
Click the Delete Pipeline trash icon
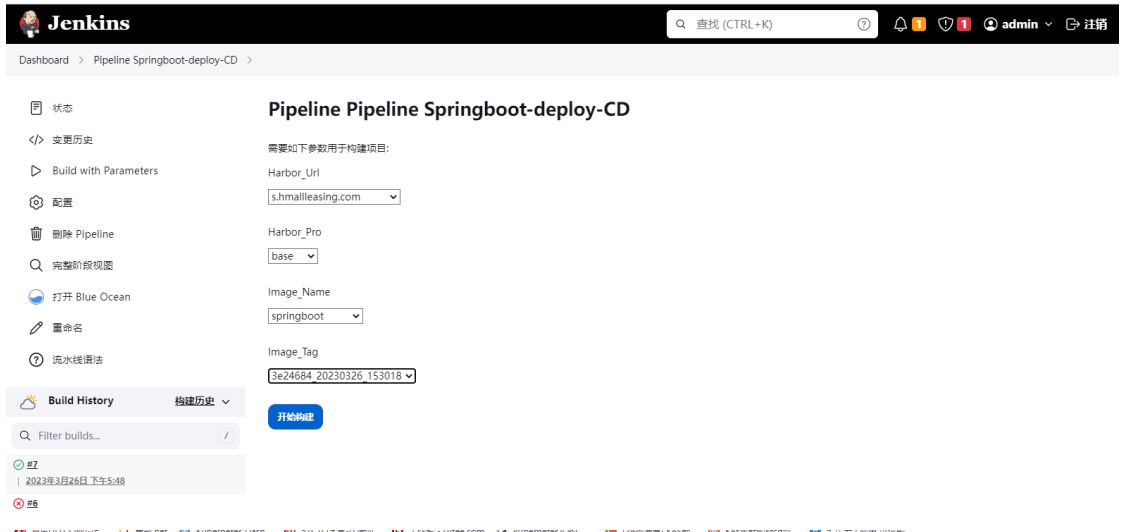36,234
